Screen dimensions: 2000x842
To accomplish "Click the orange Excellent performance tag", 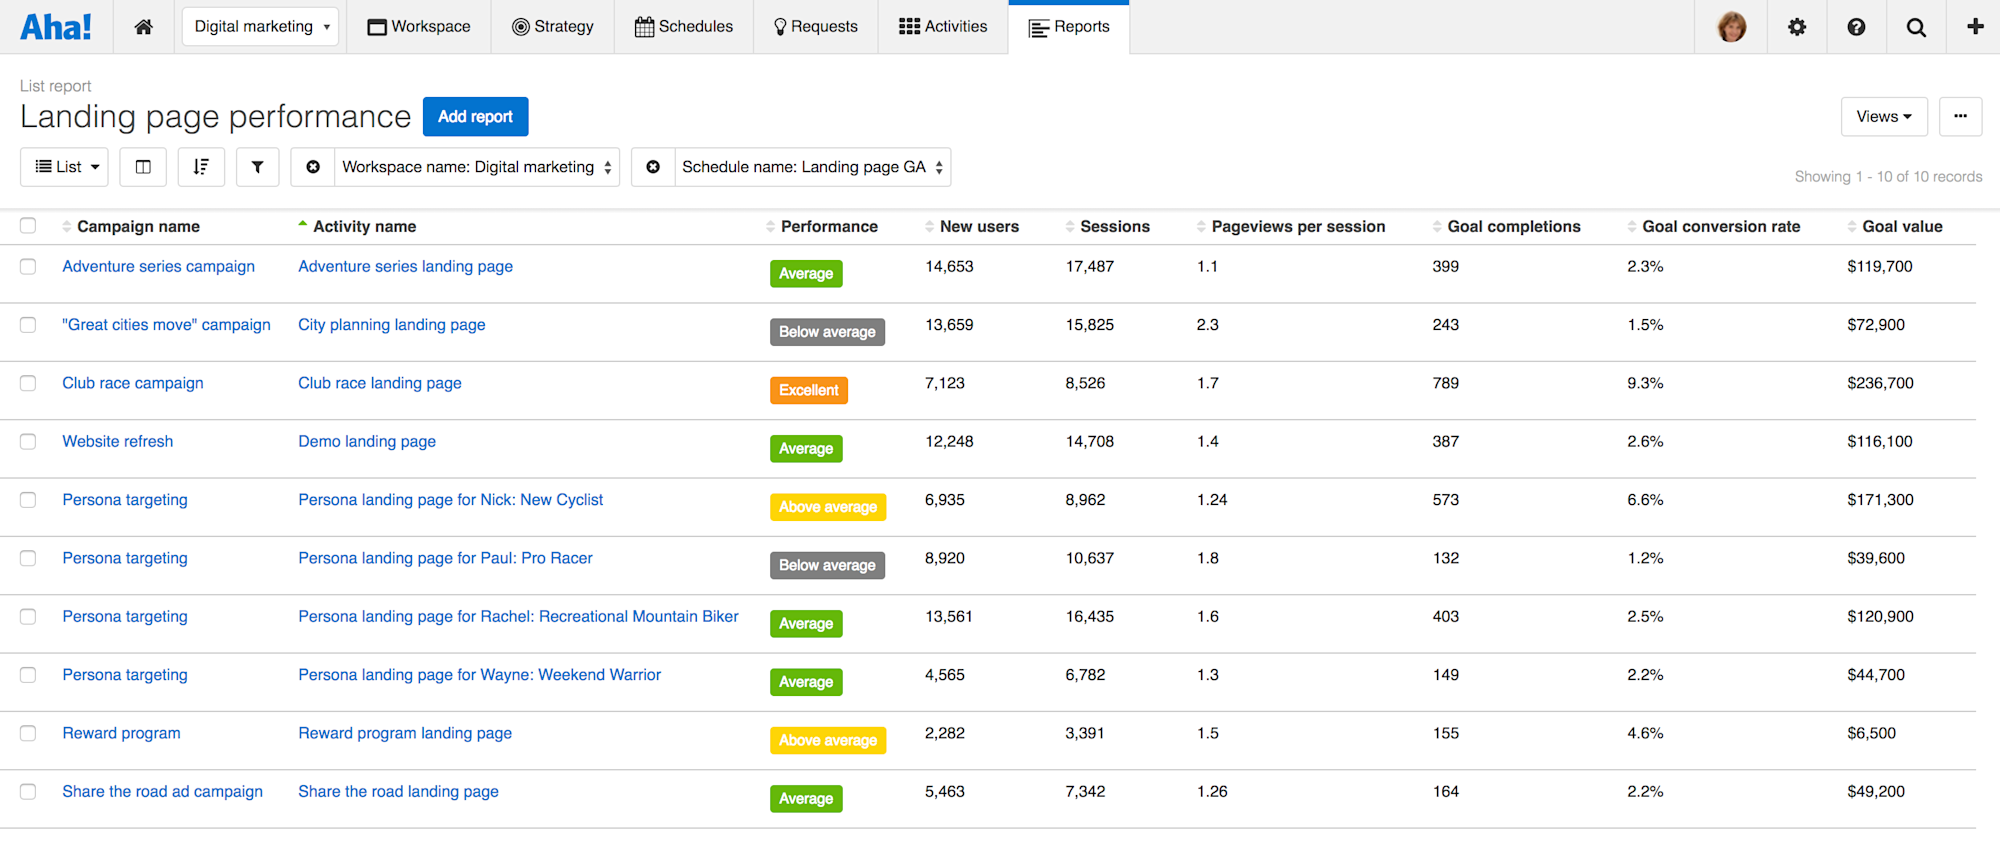I will tap(809, 390).
